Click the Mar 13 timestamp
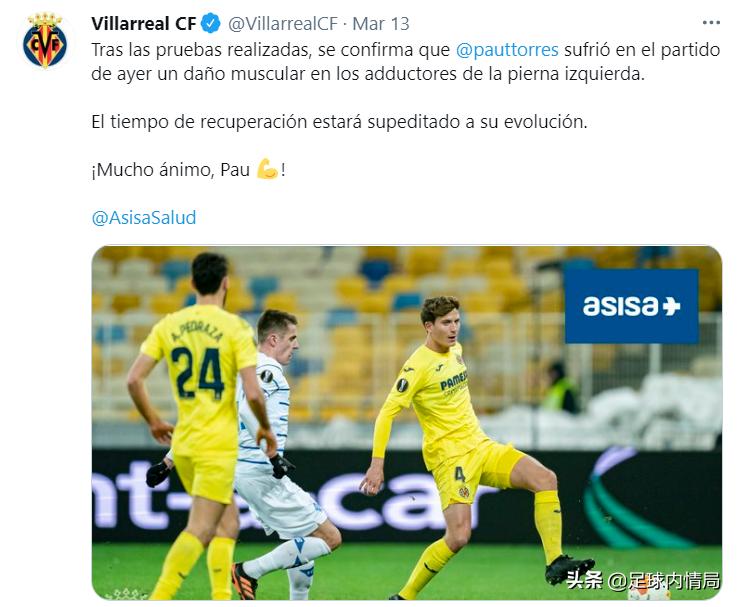The height and width of the screenshot is (607, 738). click(381, 24)
